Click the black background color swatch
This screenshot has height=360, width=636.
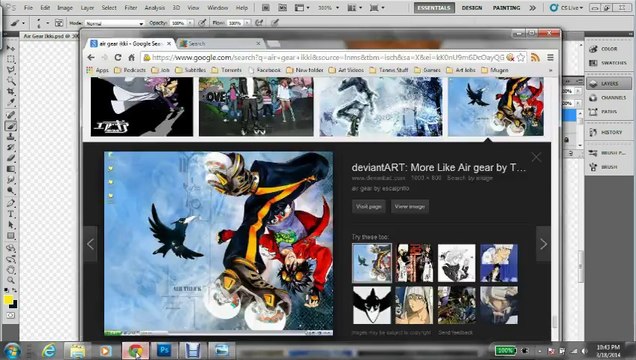coord(14,305)
